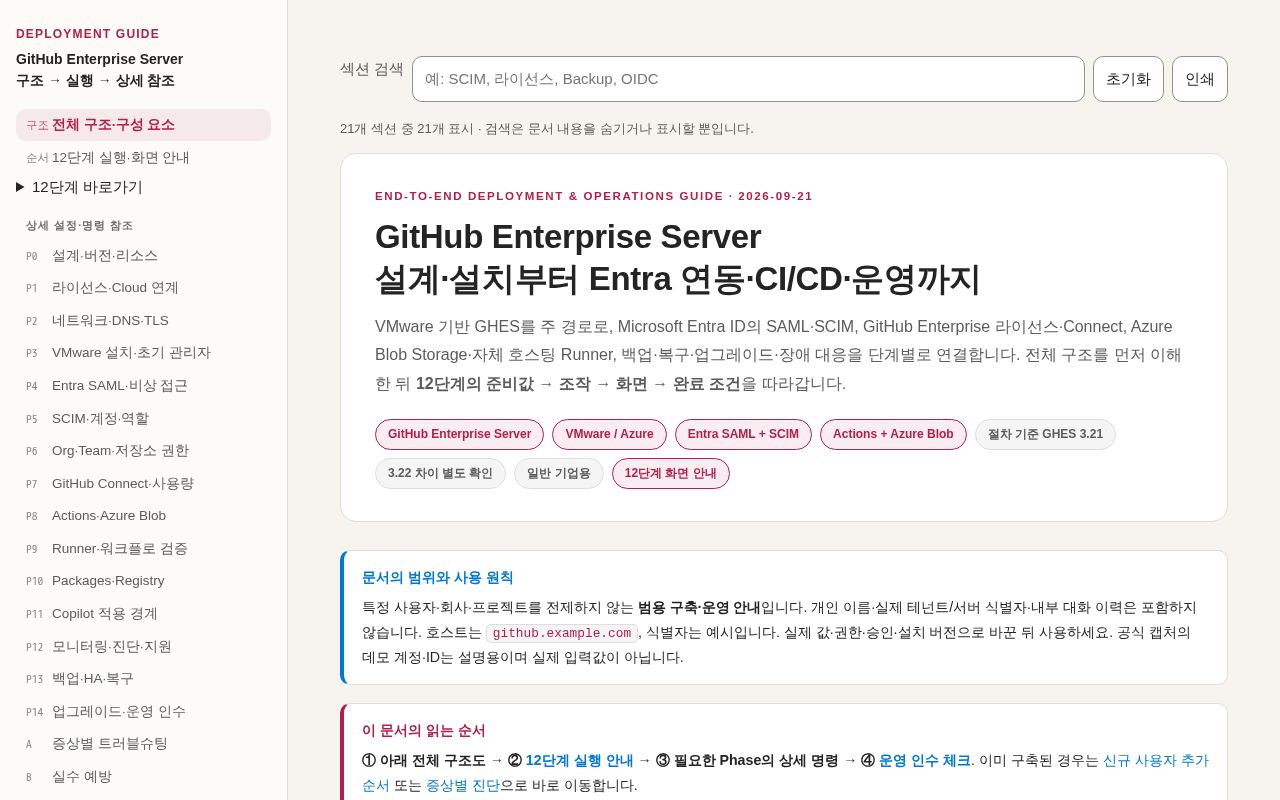The image size is (1280, 800).
Task: Click the DEPLOYMENT GUIDE sidebar label
Action: click(x=88, y=34)
